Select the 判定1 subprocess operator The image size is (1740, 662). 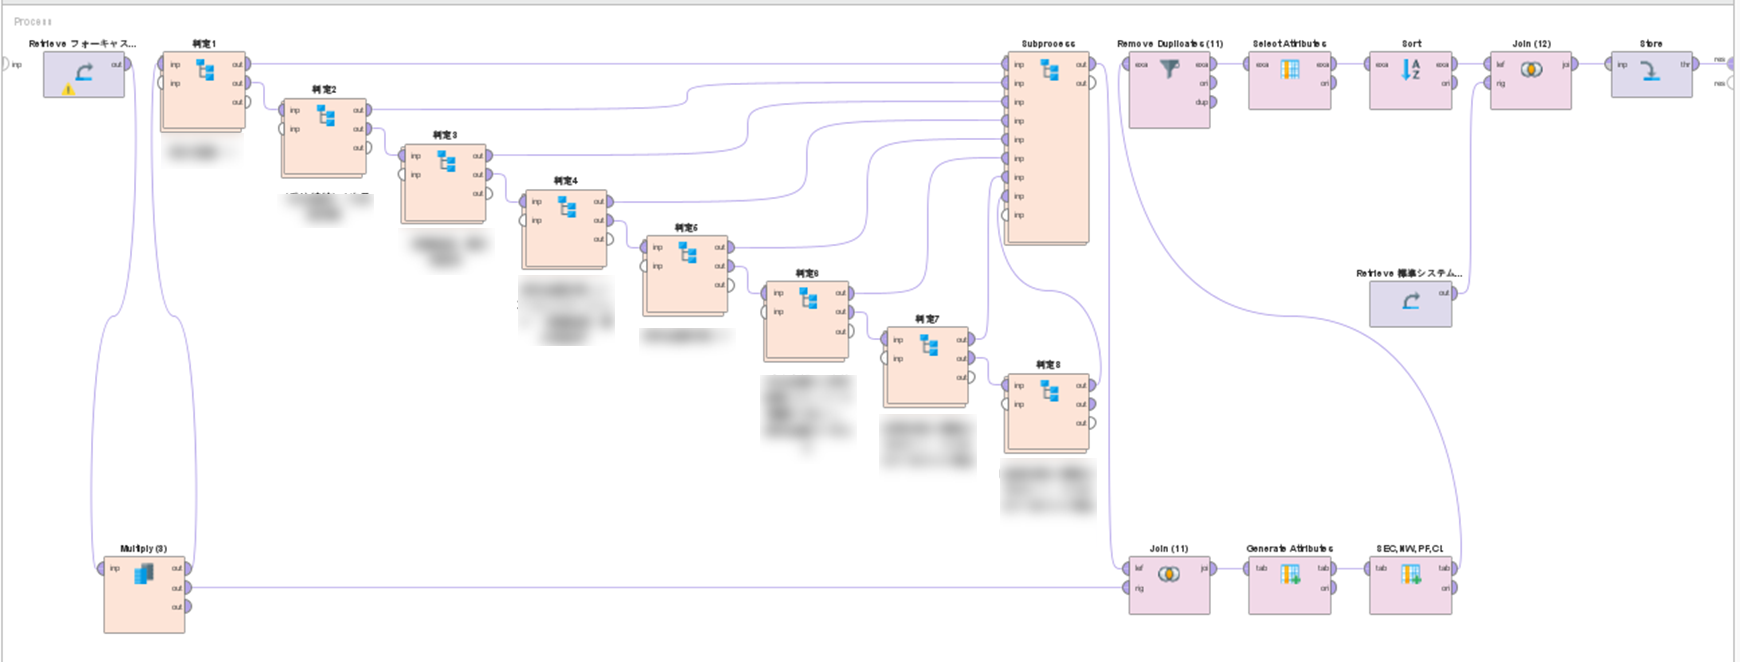pyautogui.click(x=205, y=70)
